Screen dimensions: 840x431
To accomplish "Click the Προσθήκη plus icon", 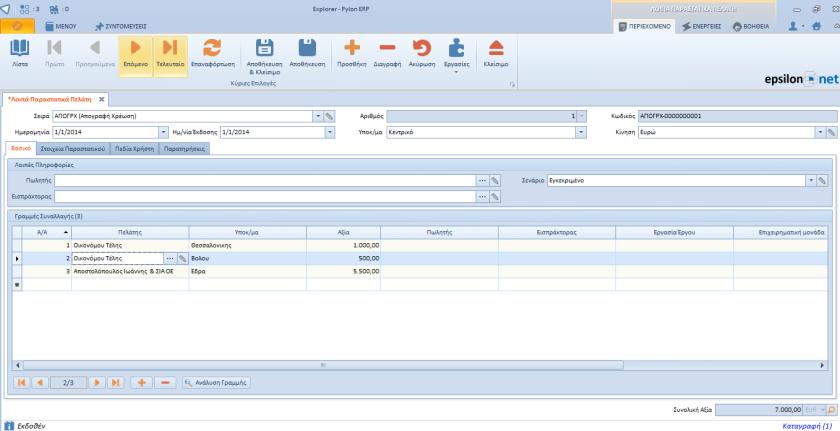I will [351, 48].
